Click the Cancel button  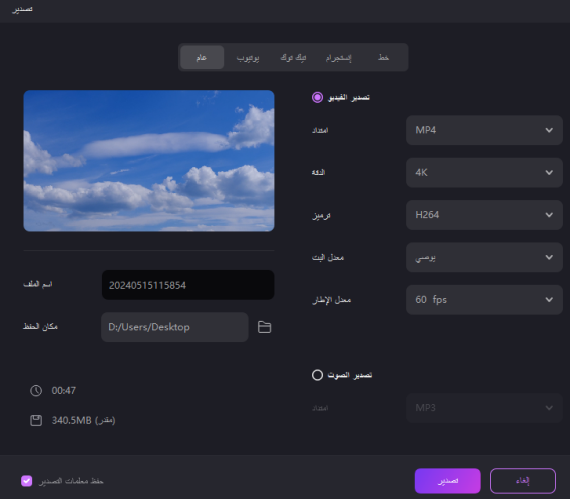(523, 481)
